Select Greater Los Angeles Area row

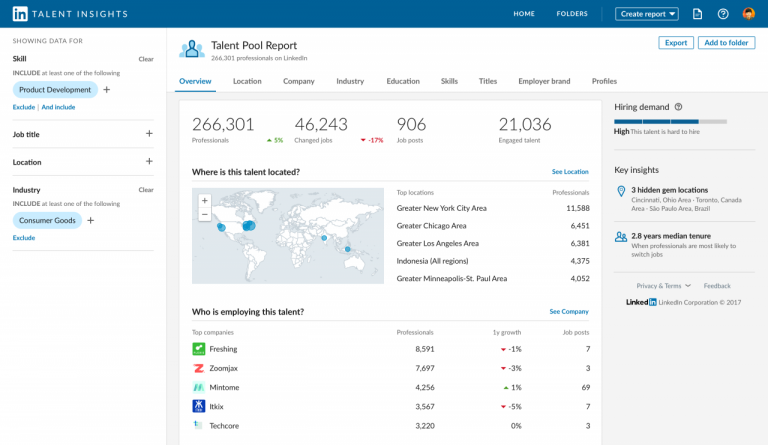[493, 243]
